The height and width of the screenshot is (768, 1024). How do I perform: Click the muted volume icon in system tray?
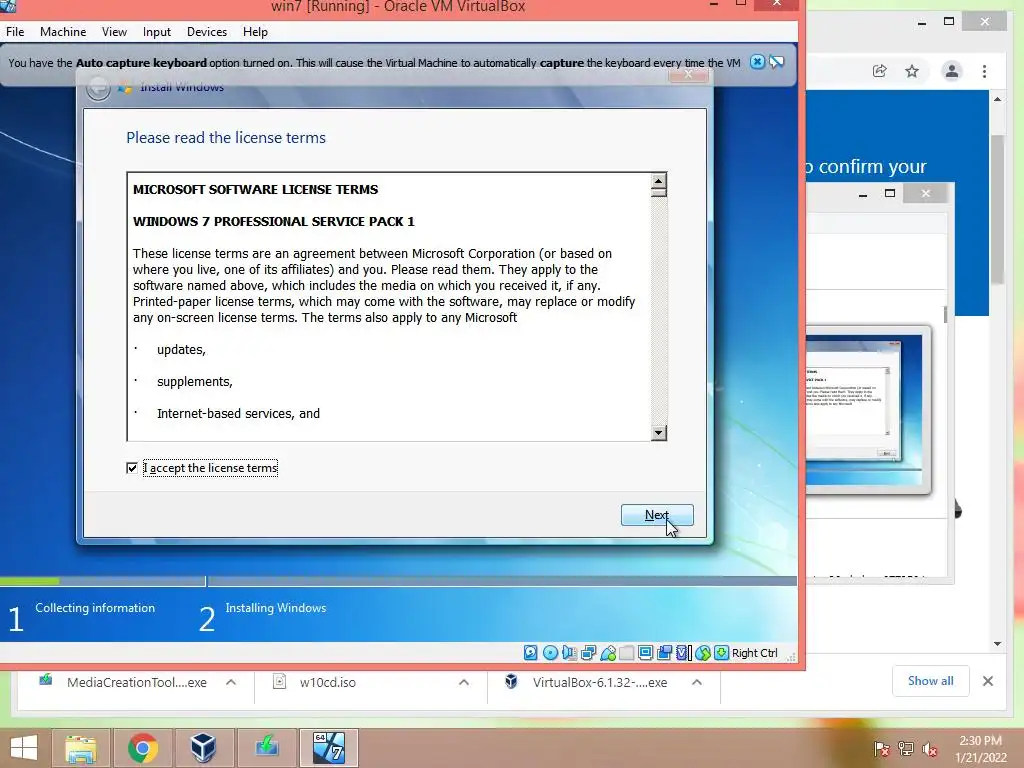point(930,749)
